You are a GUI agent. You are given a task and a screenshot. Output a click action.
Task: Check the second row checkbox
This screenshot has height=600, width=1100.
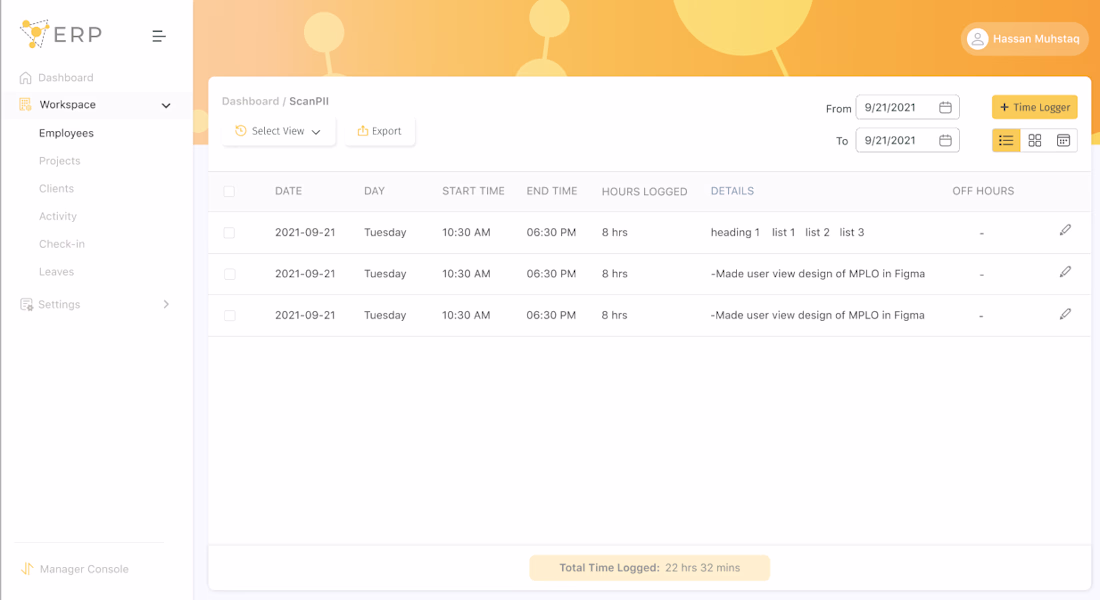(229, 274)
